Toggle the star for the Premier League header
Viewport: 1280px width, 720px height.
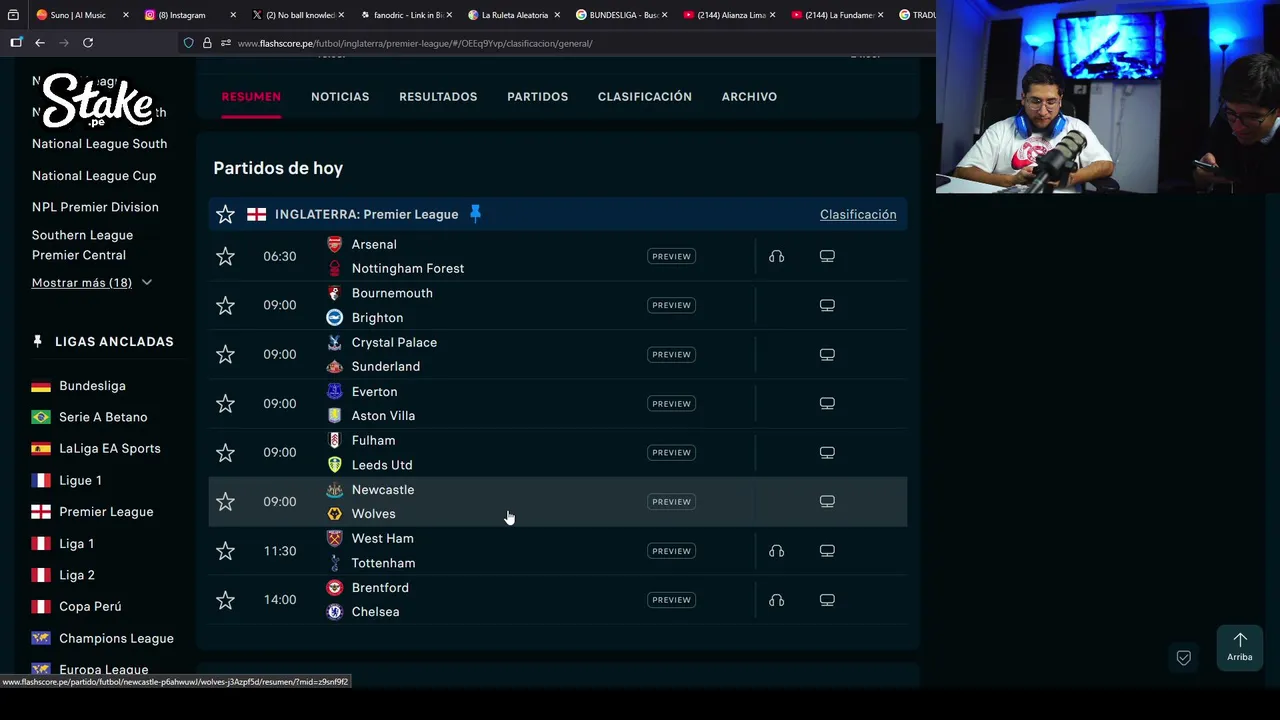click(x=225, y=214)
